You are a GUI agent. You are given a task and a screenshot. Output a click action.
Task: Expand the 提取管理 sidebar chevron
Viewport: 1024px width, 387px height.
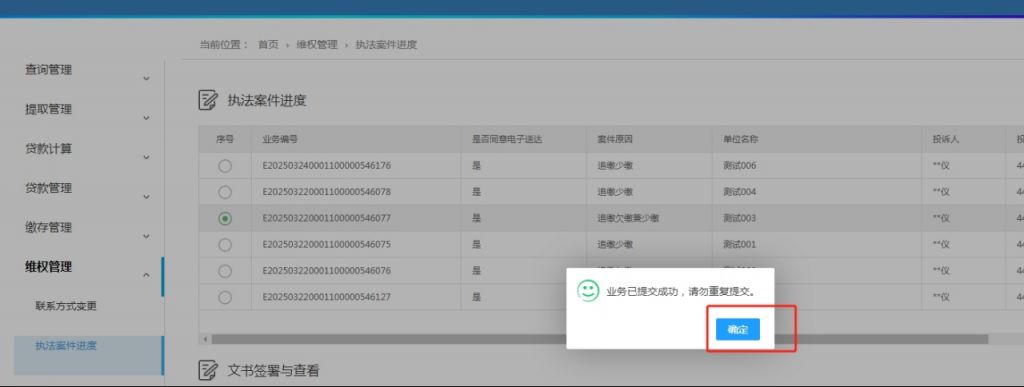[146, 118]
